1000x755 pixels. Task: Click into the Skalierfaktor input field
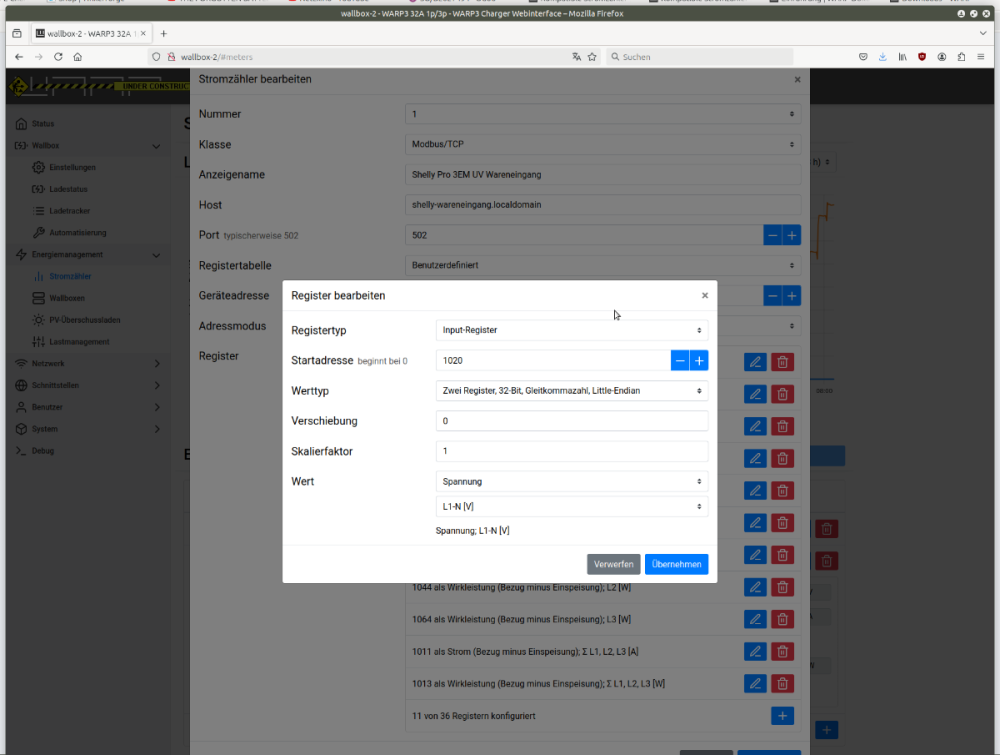572,452
